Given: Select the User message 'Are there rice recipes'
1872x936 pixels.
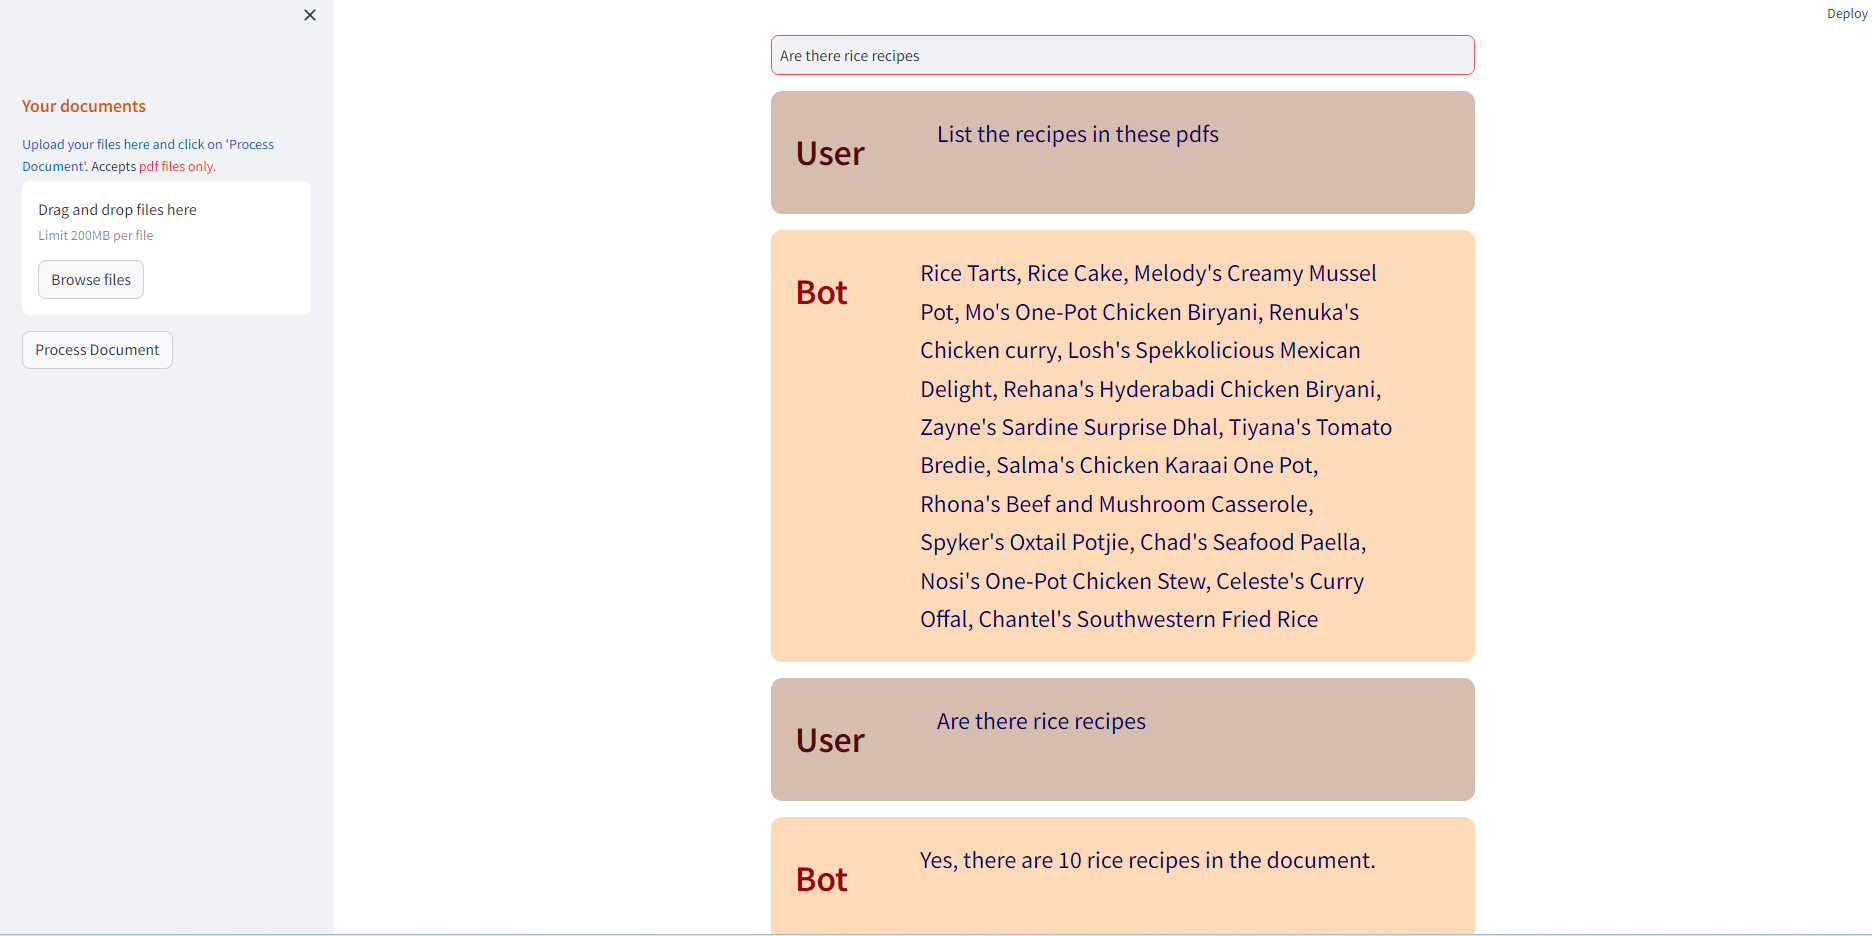Looking at the screenshot, I should click(x=1122, y=739).
